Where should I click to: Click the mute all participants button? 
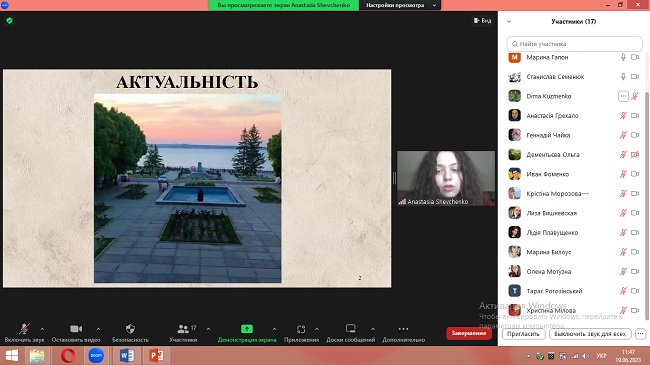590,334
